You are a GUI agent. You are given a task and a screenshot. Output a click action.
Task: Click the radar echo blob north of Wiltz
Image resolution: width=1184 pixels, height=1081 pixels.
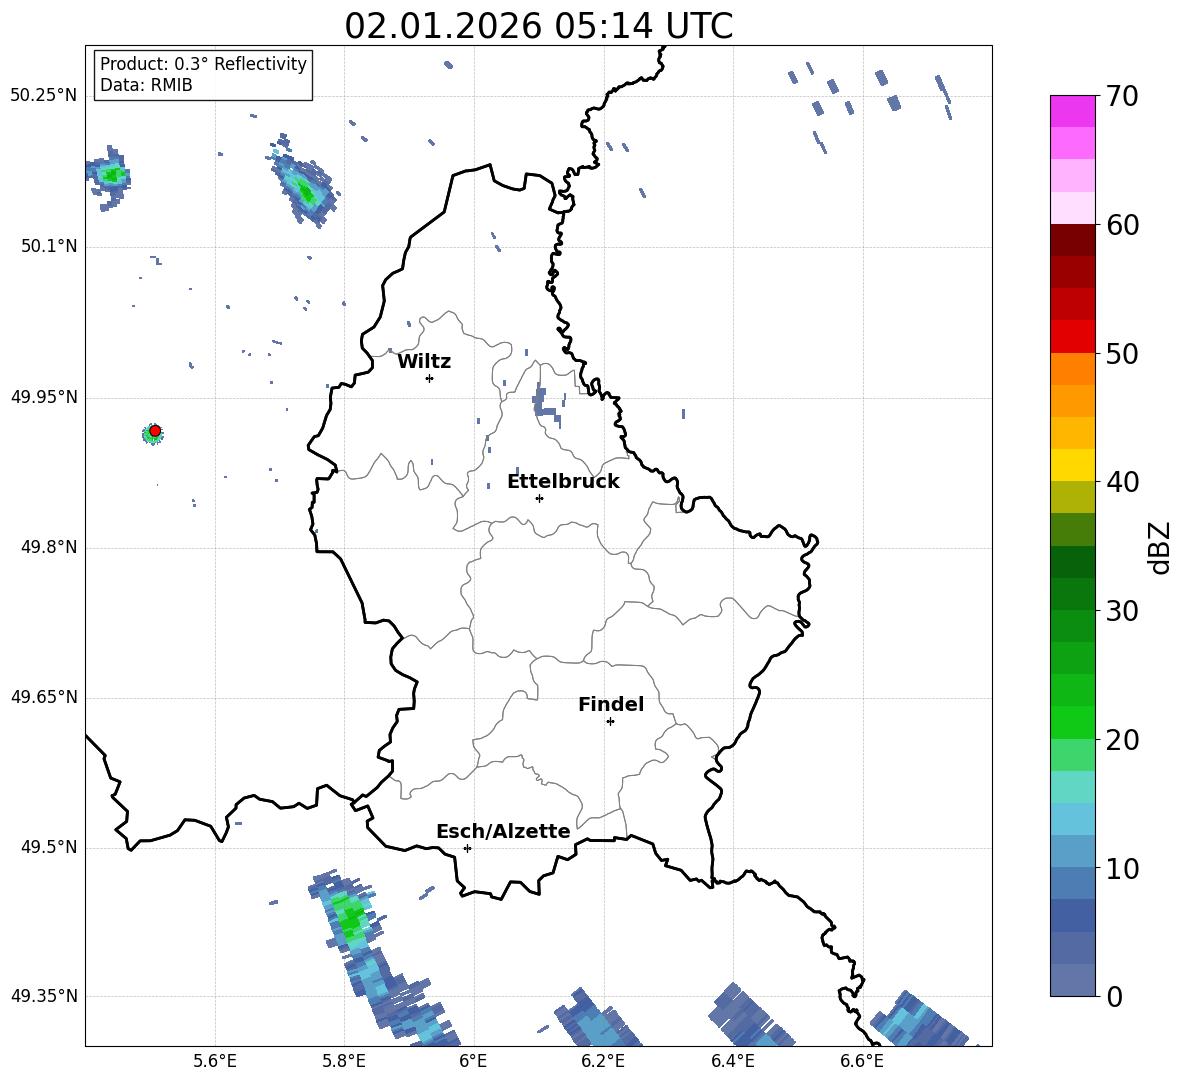point(304,186)
